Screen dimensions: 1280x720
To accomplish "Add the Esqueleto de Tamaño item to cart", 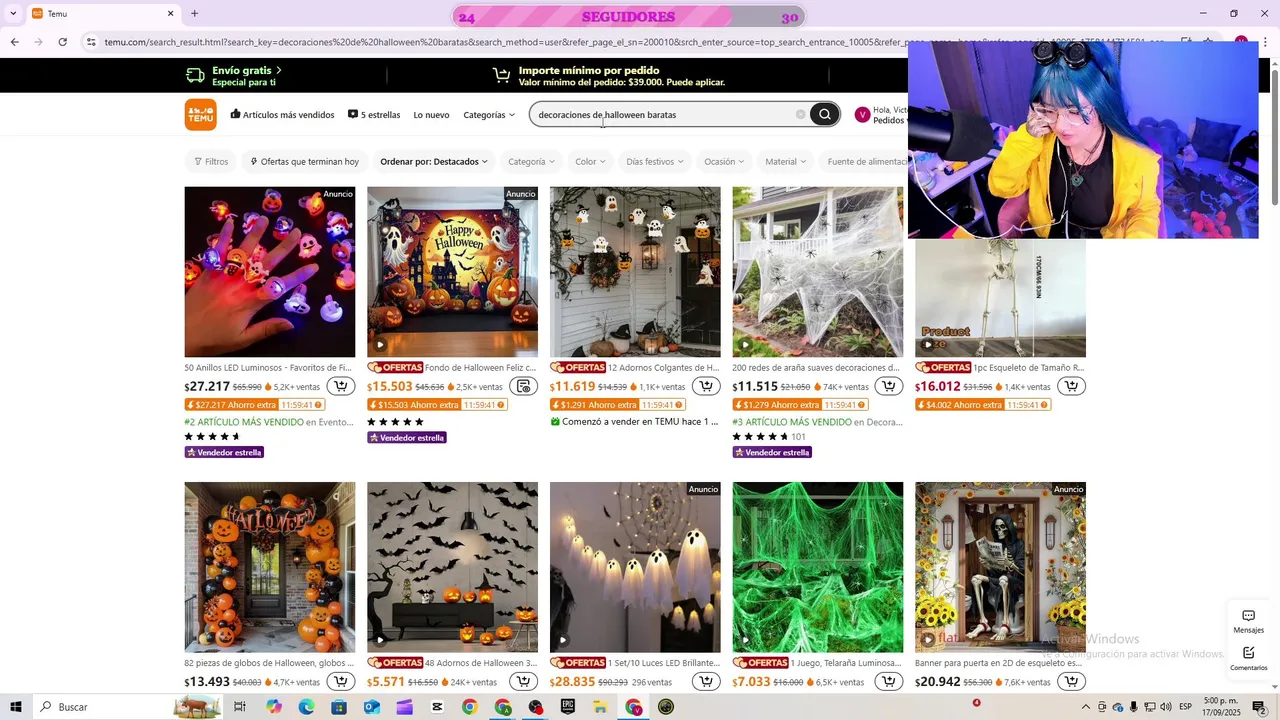I will click(1071, 386).
